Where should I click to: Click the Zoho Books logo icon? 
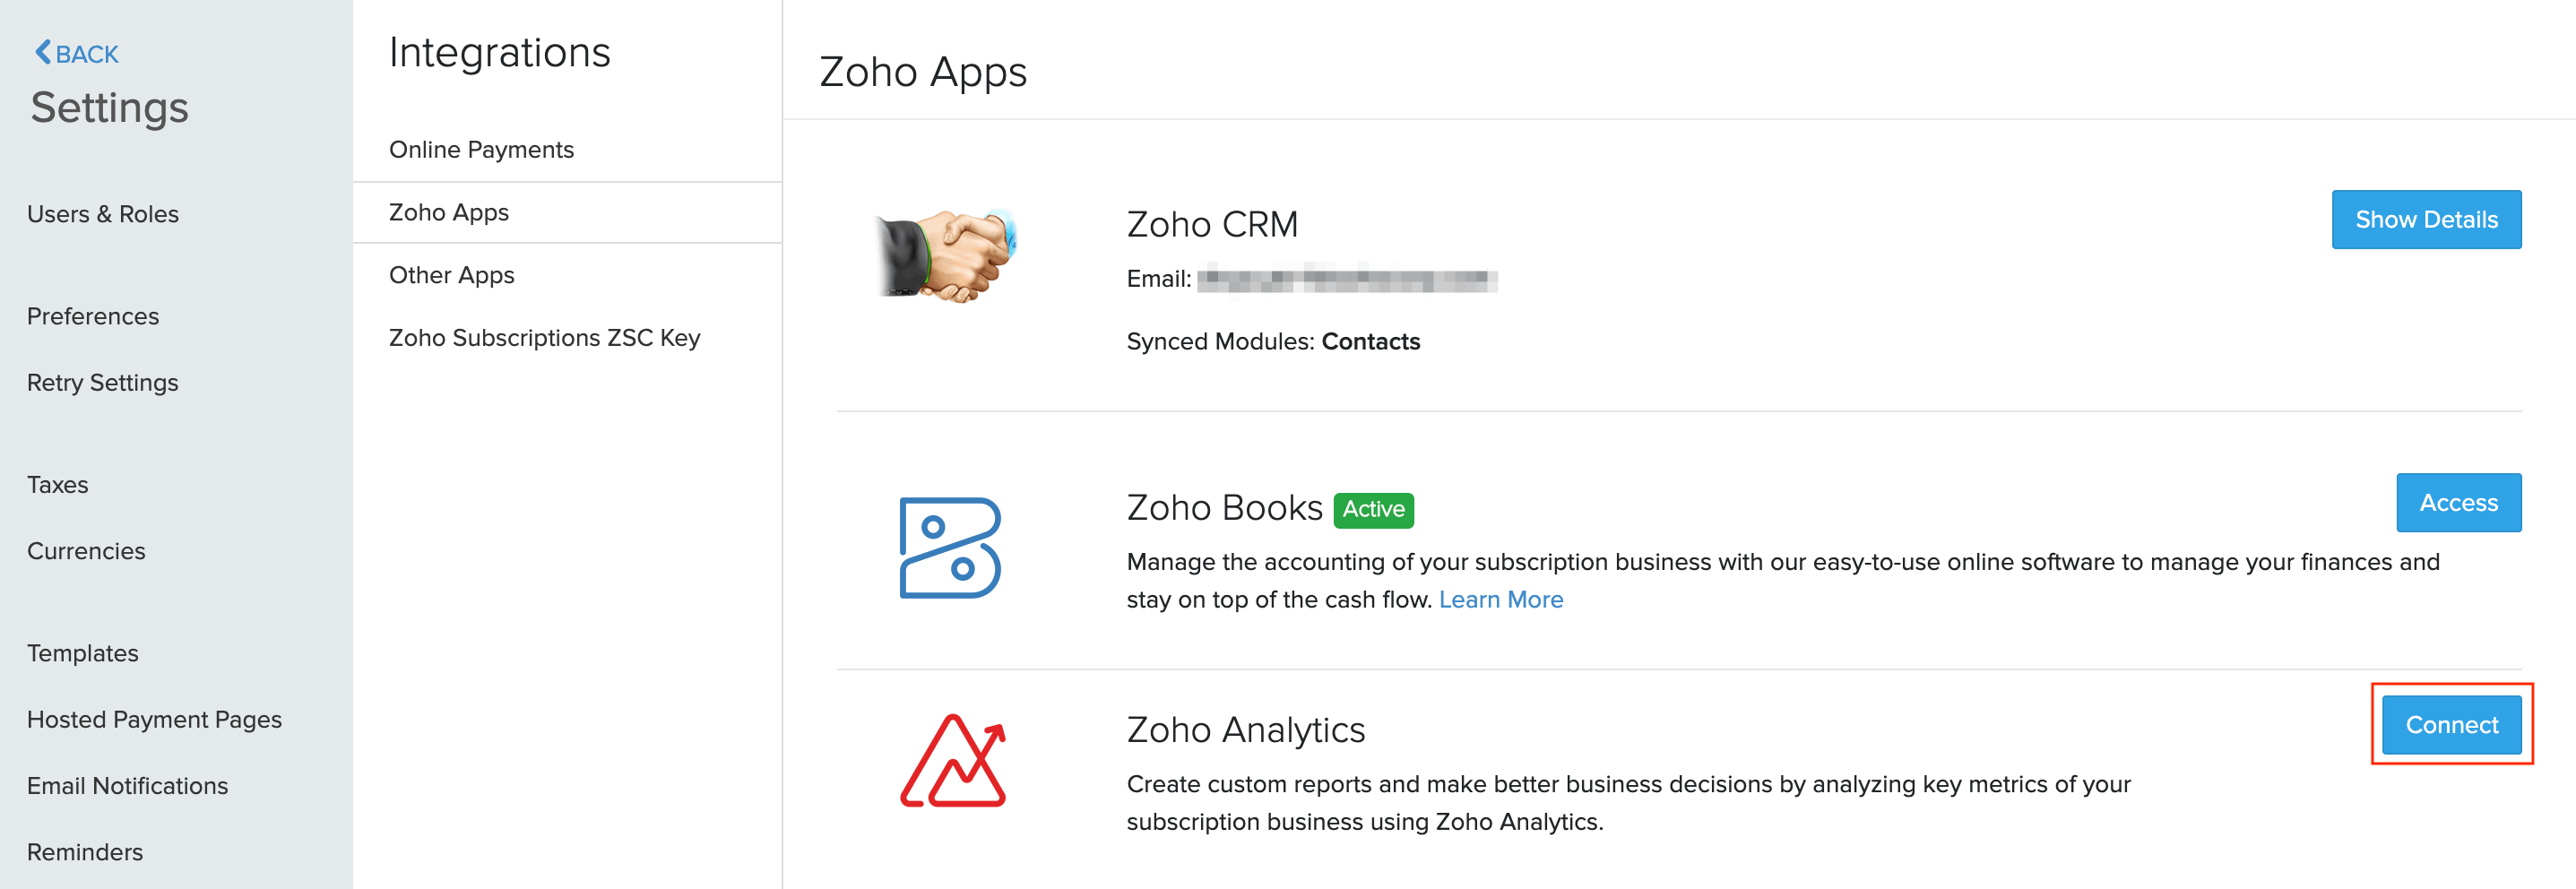point(950,548)
